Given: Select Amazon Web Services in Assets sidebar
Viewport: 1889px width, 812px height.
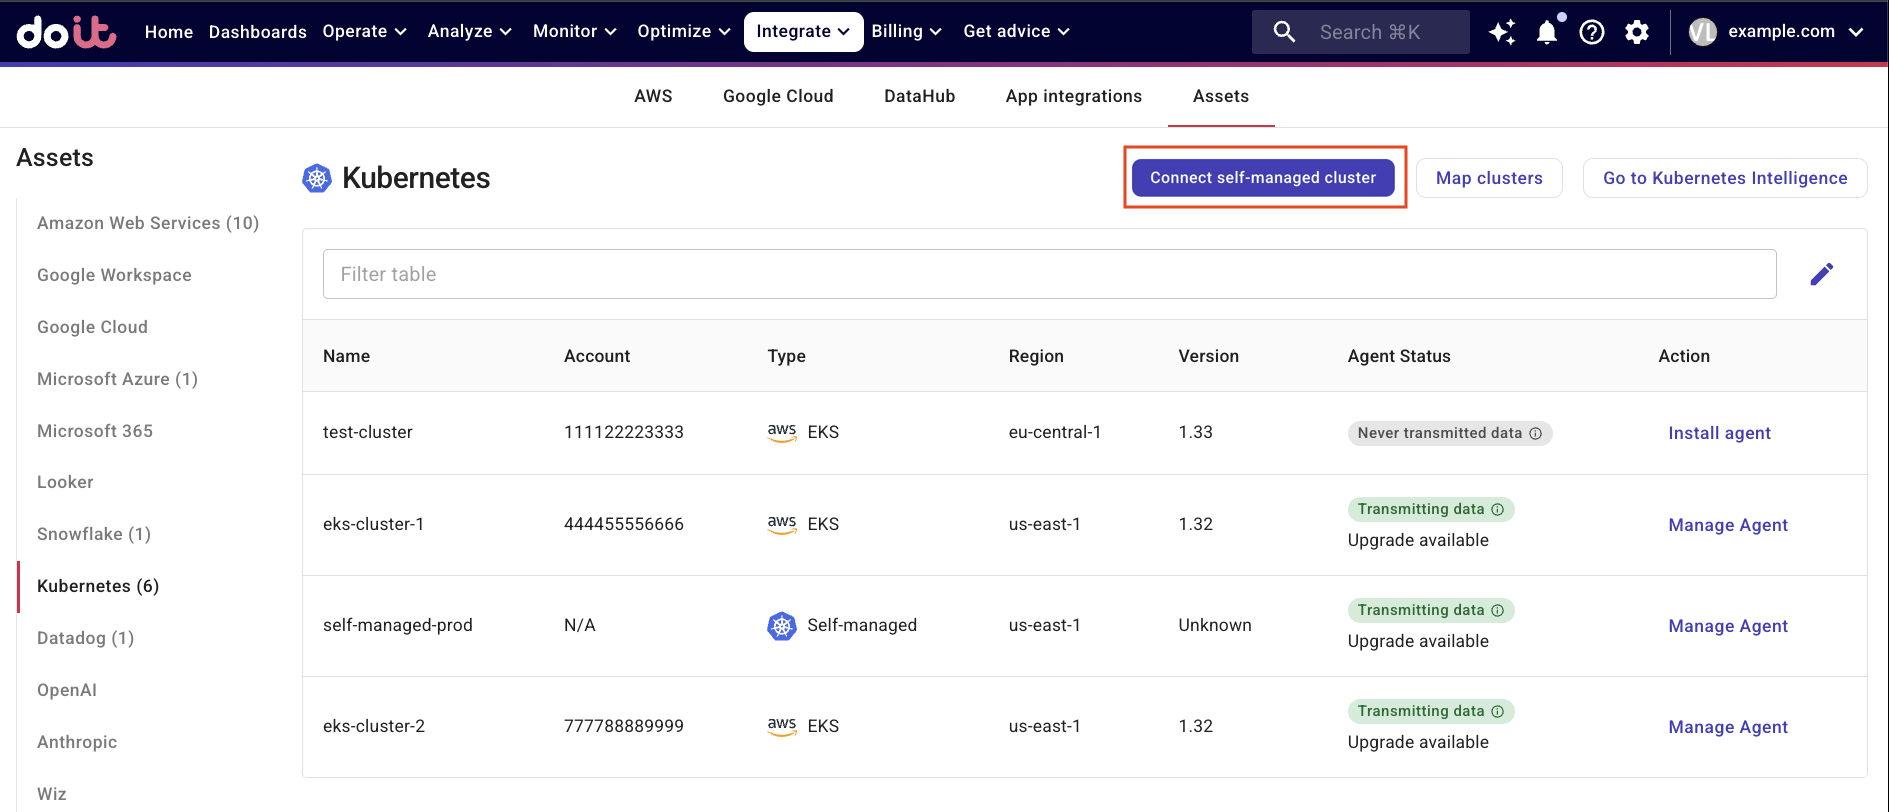Looking at the screenshot, I should tap(148, 223).
